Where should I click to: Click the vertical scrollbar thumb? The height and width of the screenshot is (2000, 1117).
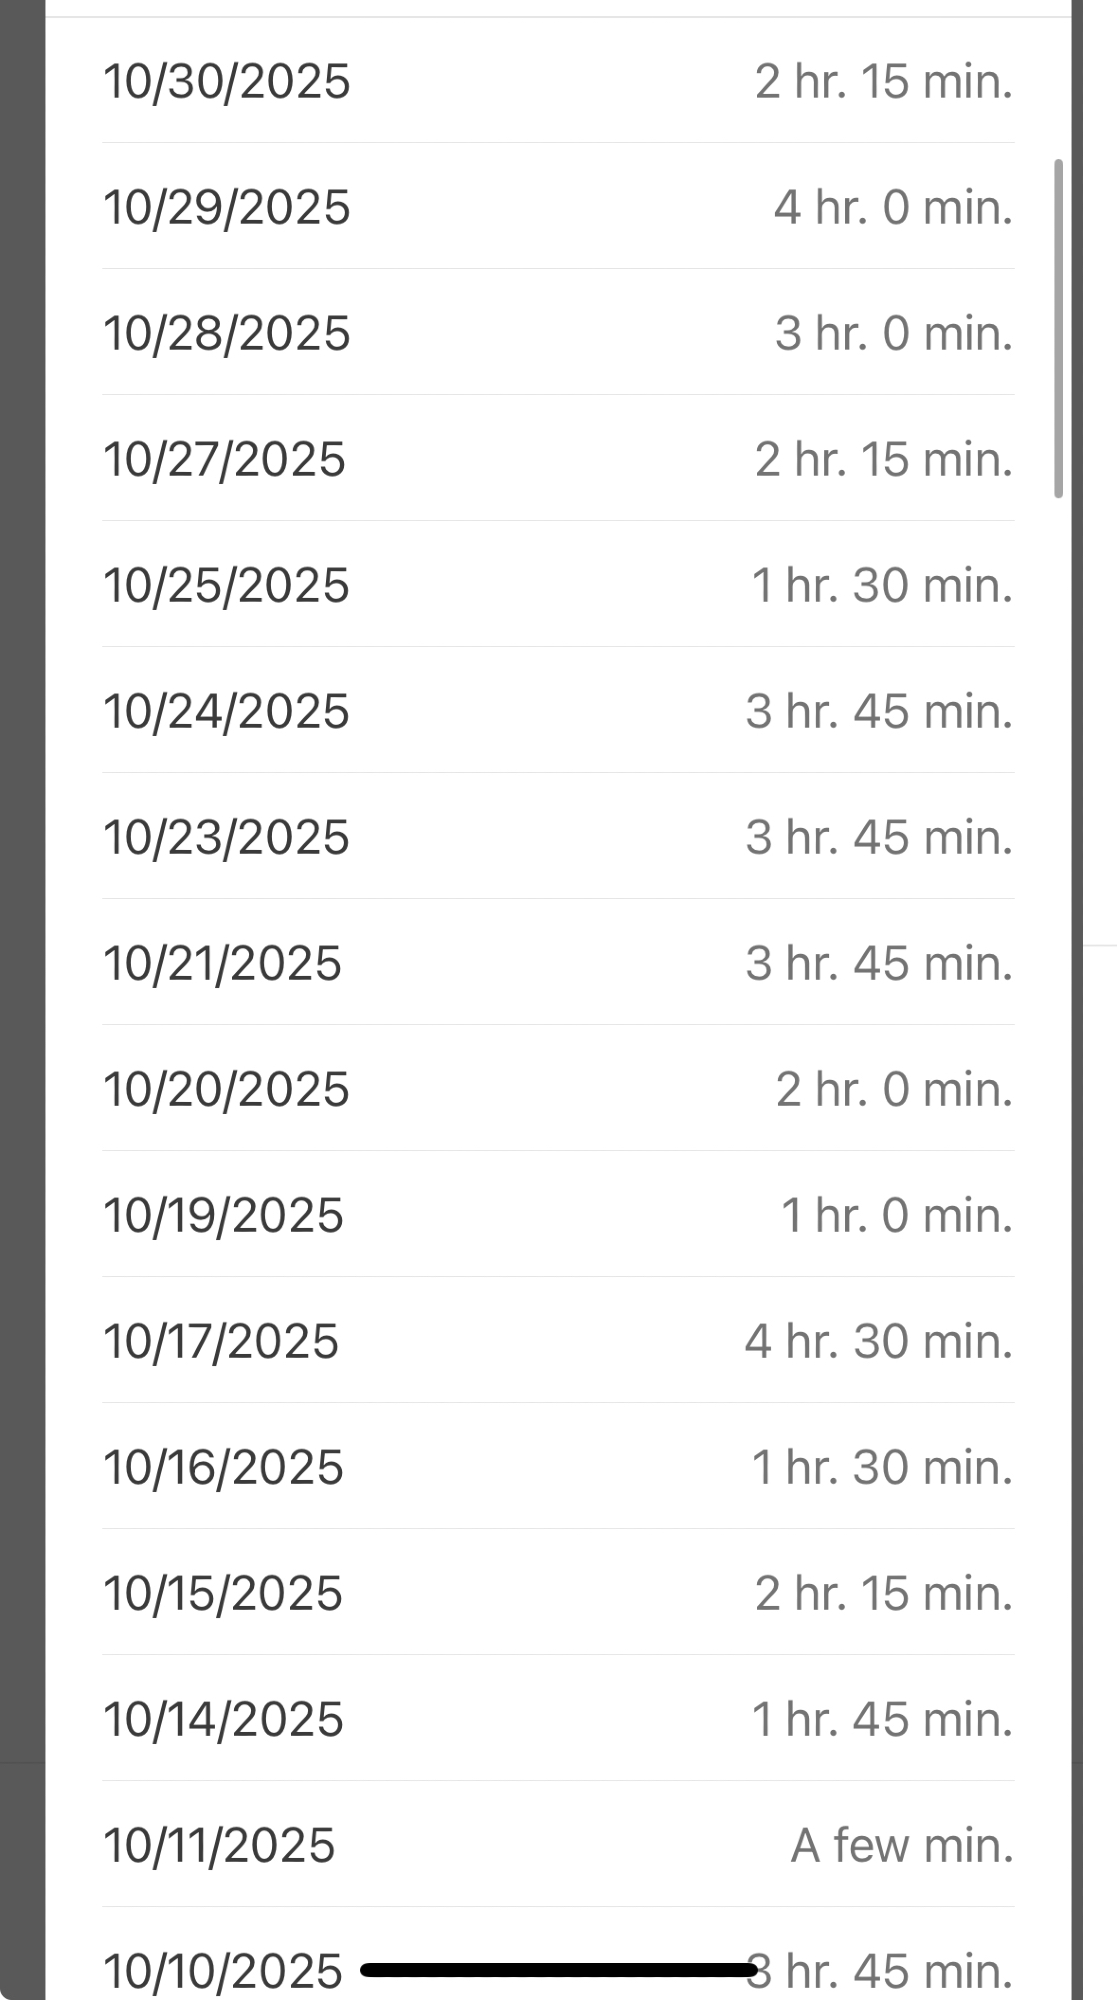[x=1058, y=328]
